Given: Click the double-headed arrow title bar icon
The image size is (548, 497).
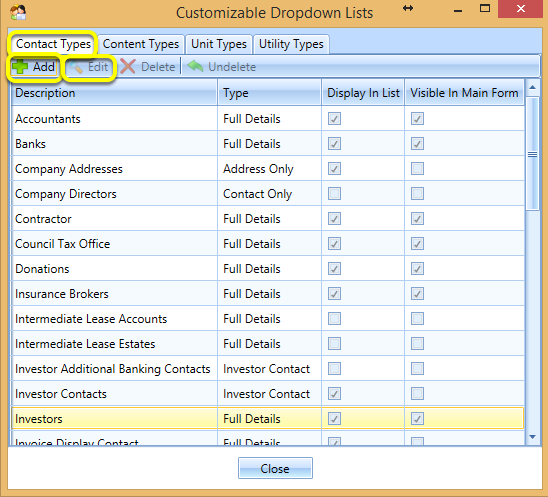Looking at the screenshot, I should point(408,8).
